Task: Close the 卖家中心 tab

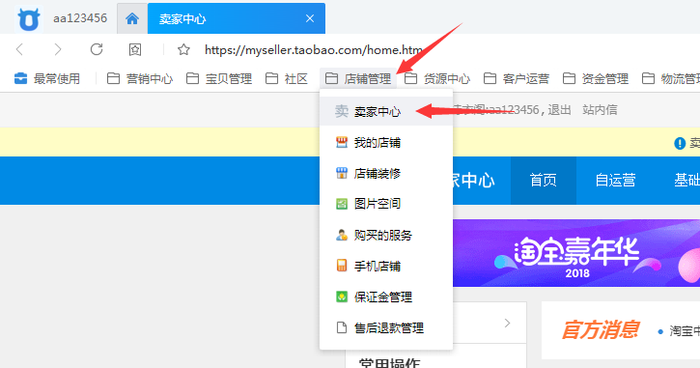Action: pos(310,18)
